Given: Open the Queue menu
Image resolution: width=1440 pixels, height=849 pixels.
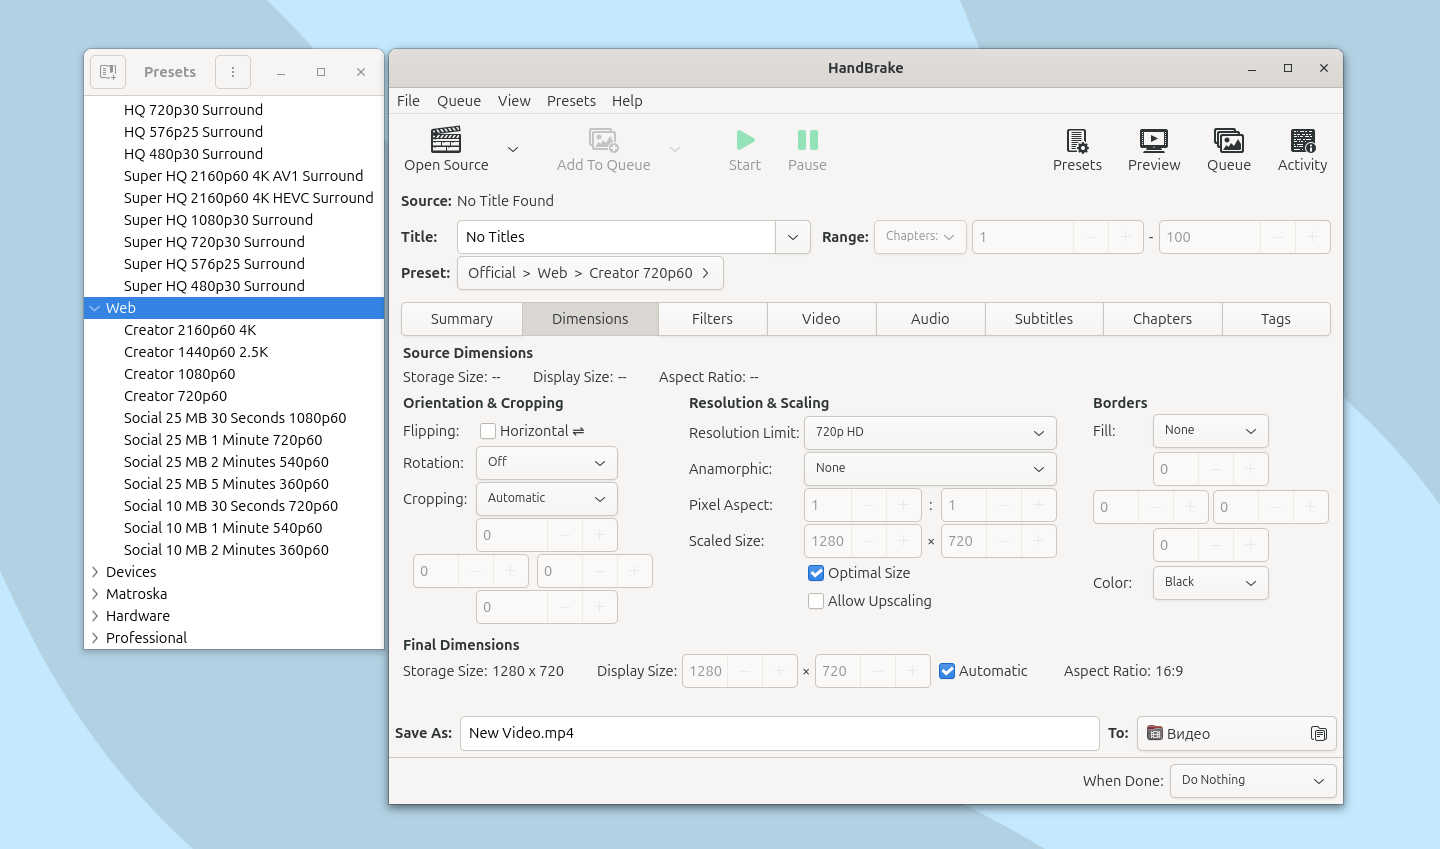Looking at the screenshot, I should click(458, 100).
